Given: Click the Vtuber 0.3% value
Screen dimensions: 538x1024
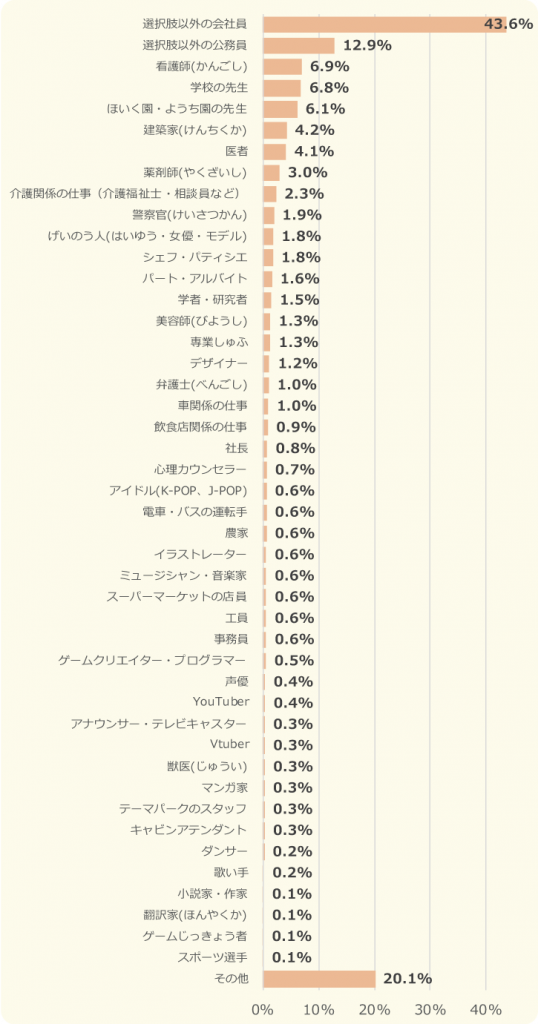Looking at the screenshot, I should pyautogui.click(x=294, y=745).
